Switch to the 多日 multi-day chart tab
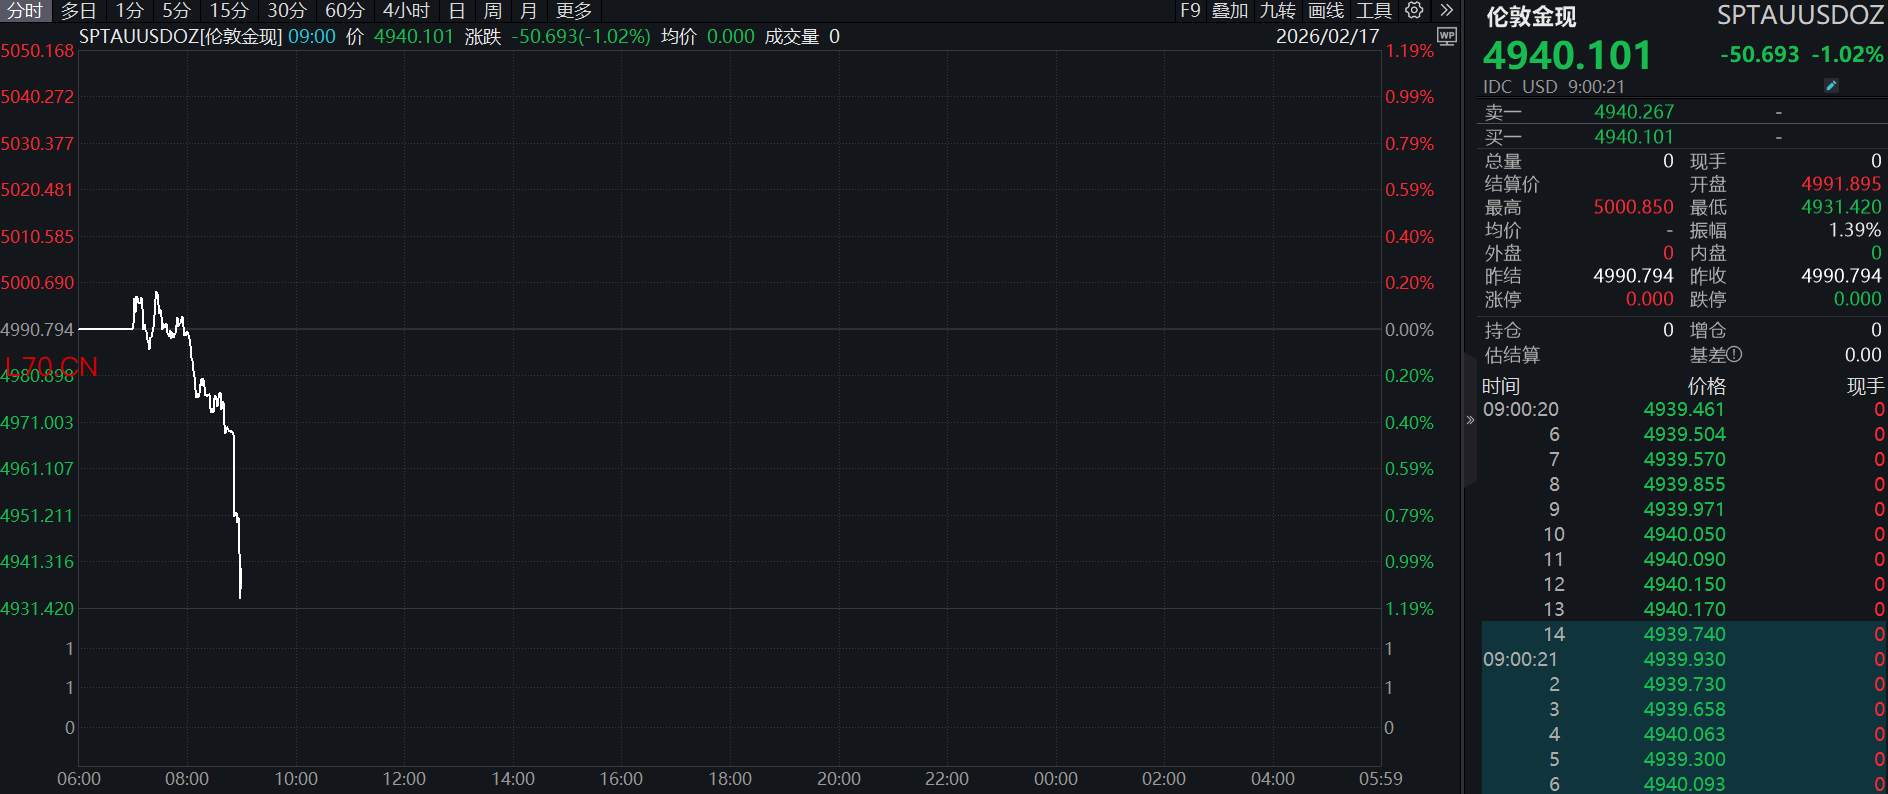1888x794 pixels. [79, 11]
